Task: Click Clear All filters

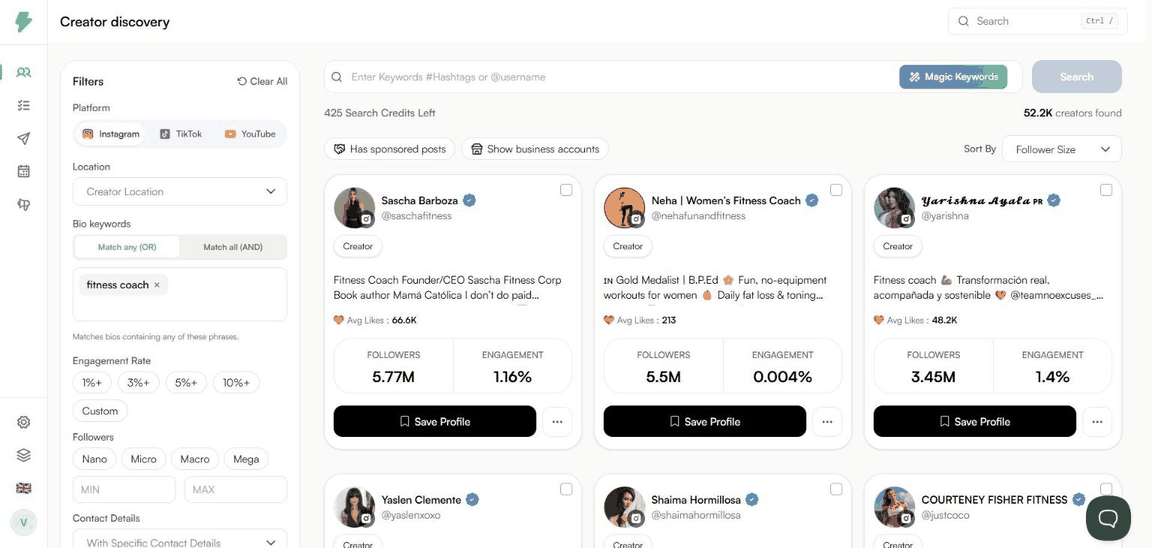Action: tap(262, 82)
